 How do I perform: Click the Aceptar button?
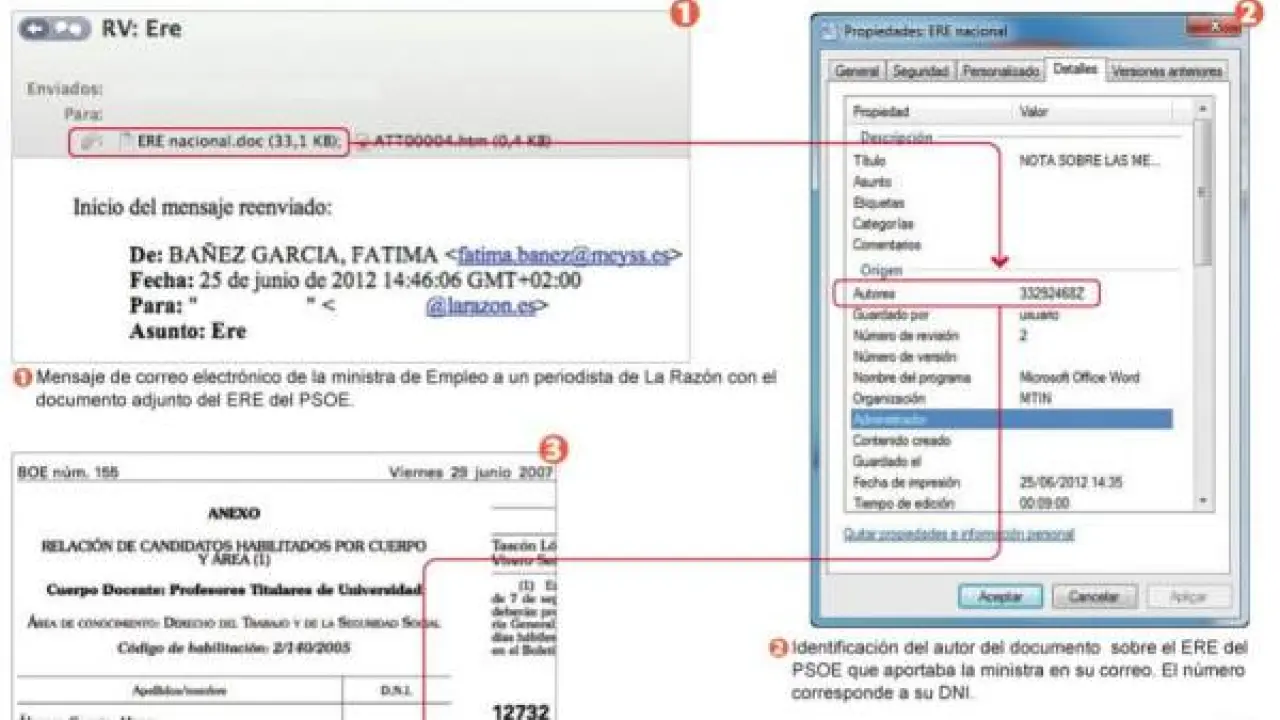pyautogui.click(x=1000, y=597)
